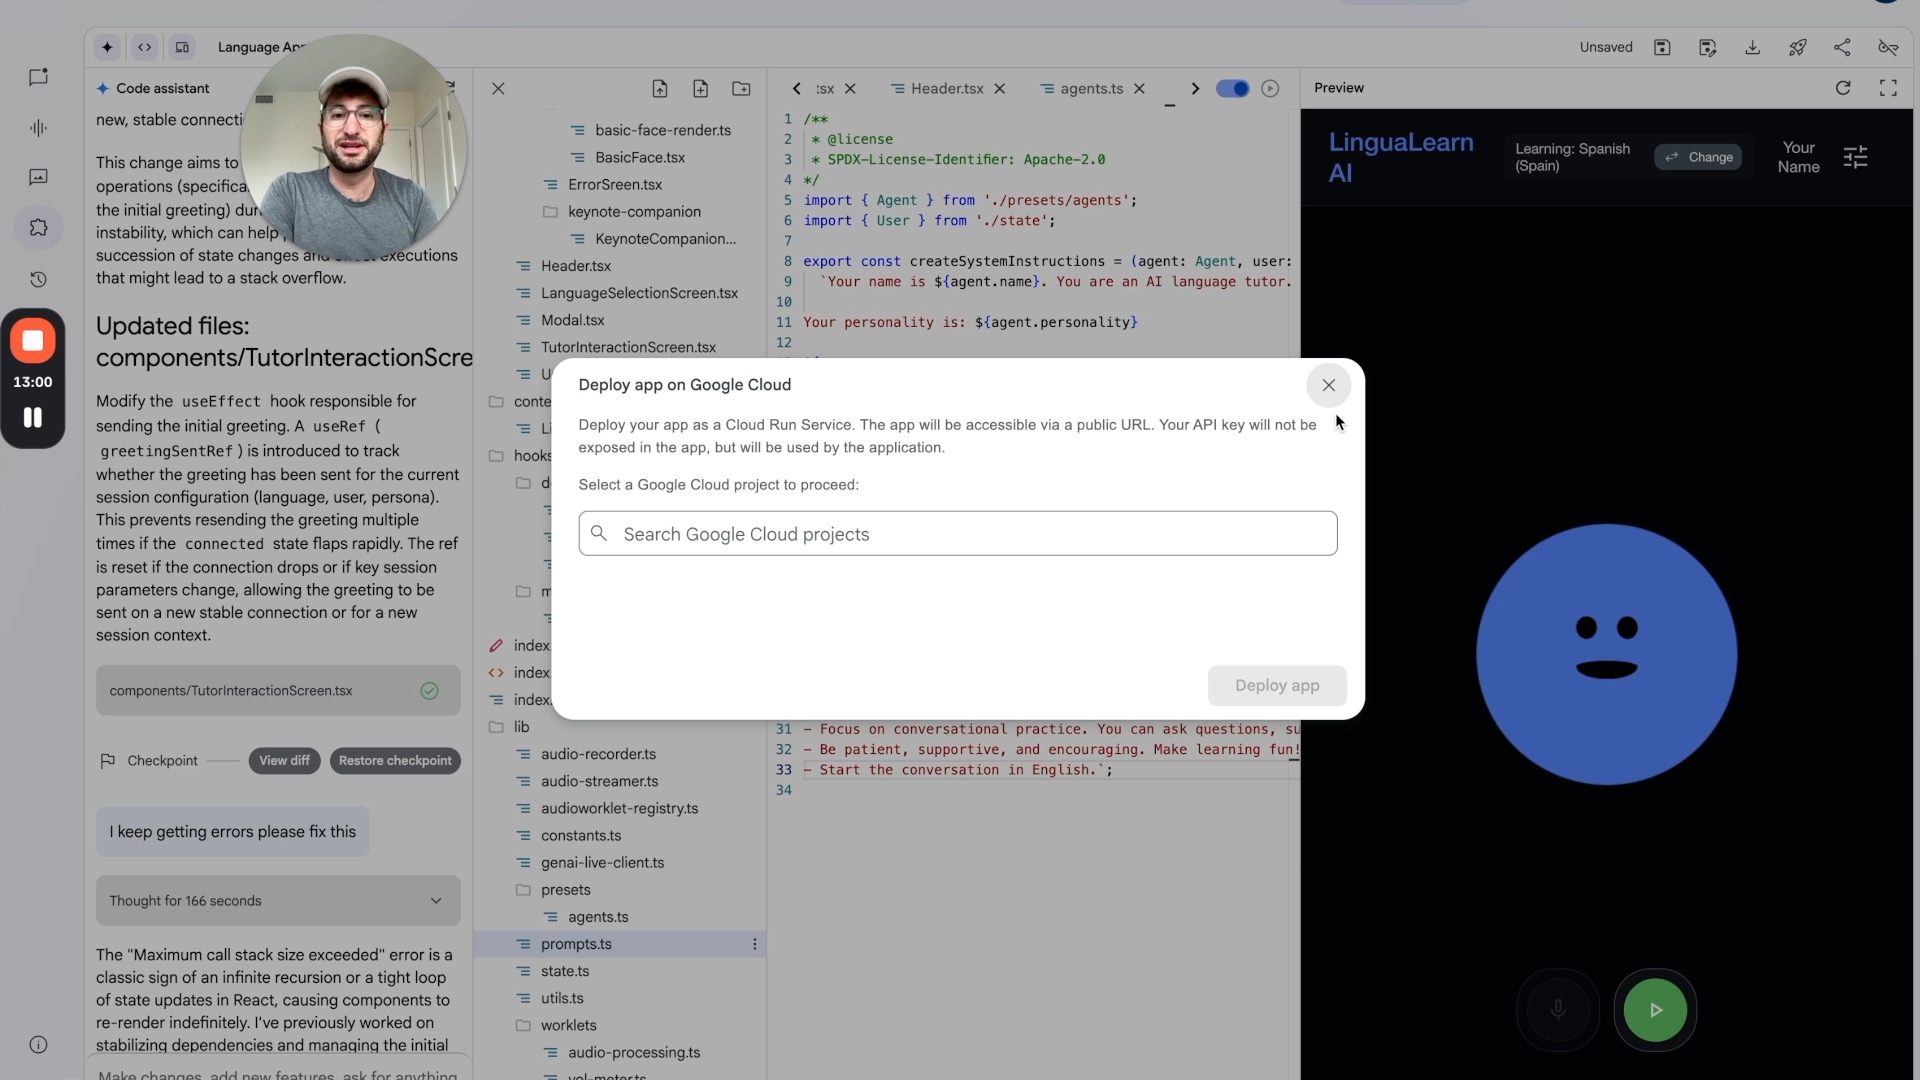This screenshot has height=1080, width=1920.
Task: Toggle the blue switch in the code toolbar
Action: point(1232,88)
